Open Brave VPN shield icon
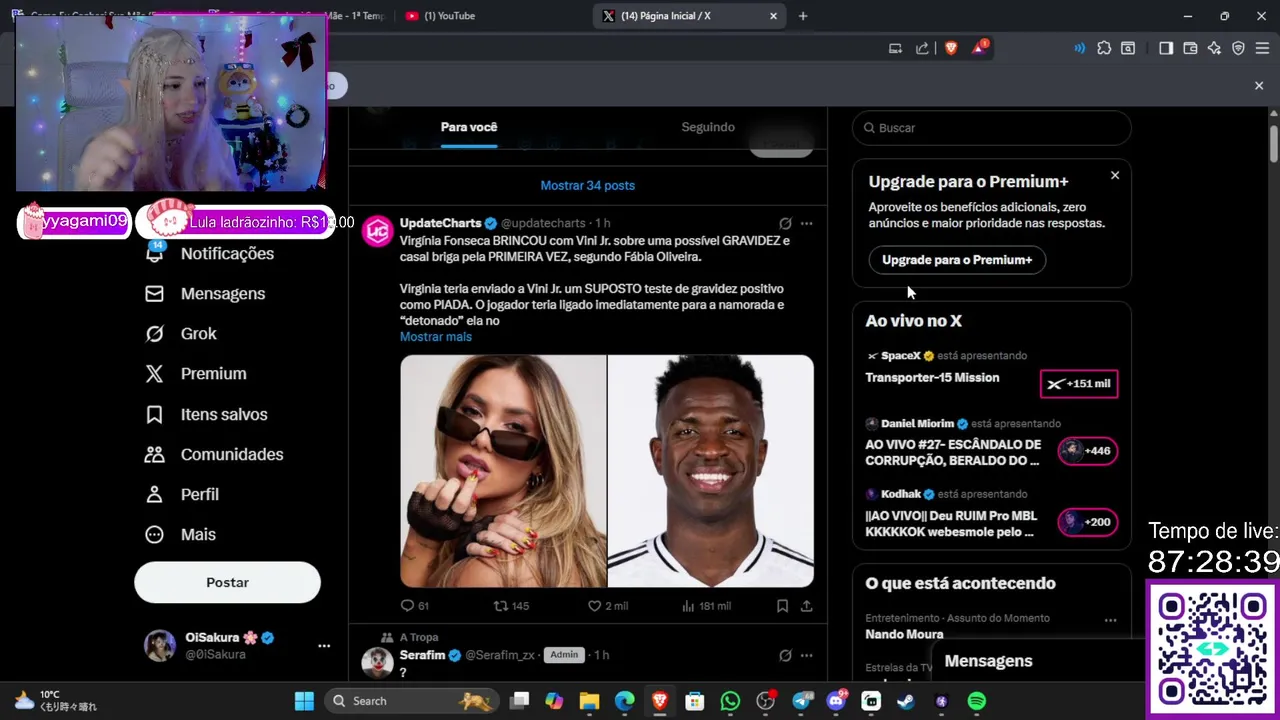Image resolution: width=1280 pixels, height=720 pixels. click(1238, 48)
